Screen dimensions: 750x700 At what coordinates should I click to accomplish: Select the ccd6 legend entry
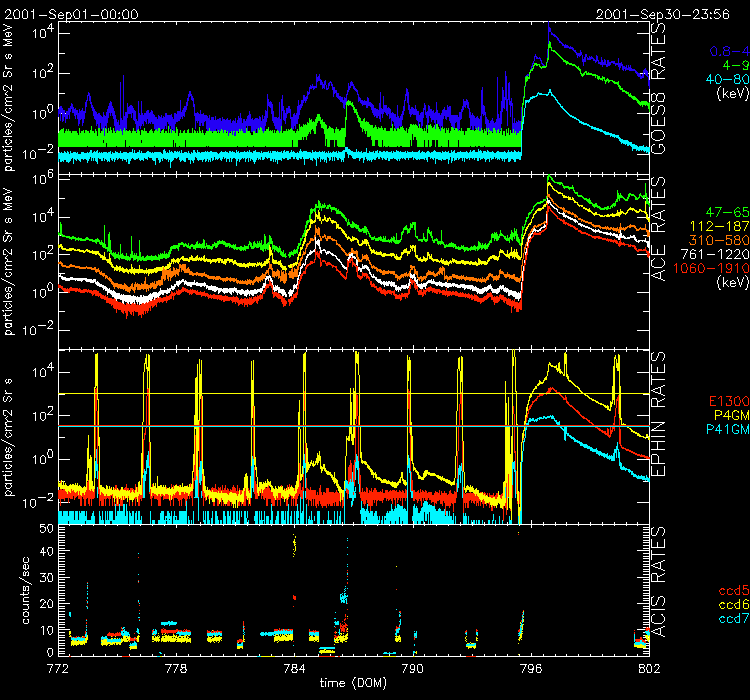pos(733,606)
